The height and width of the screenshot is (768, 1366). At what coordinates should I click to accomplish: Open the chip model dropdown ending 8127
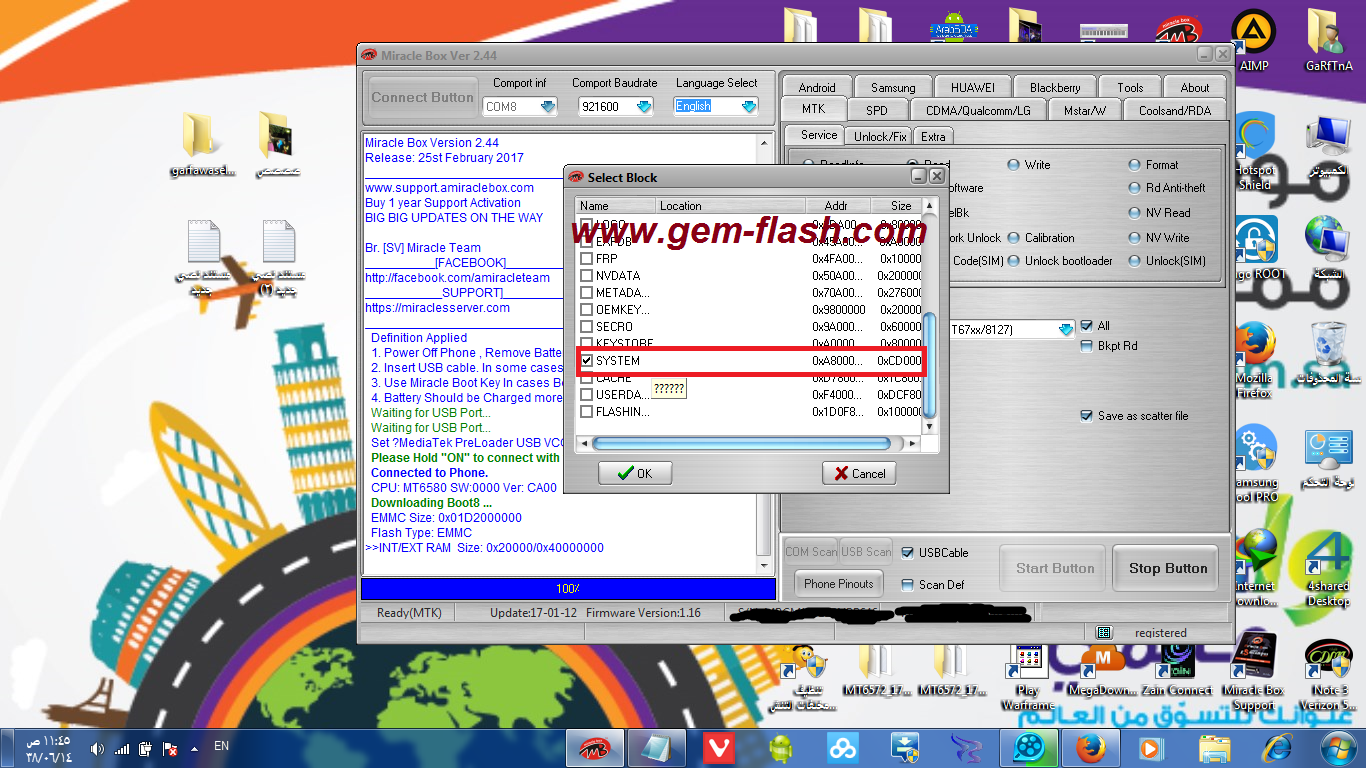click(1066, 329)
